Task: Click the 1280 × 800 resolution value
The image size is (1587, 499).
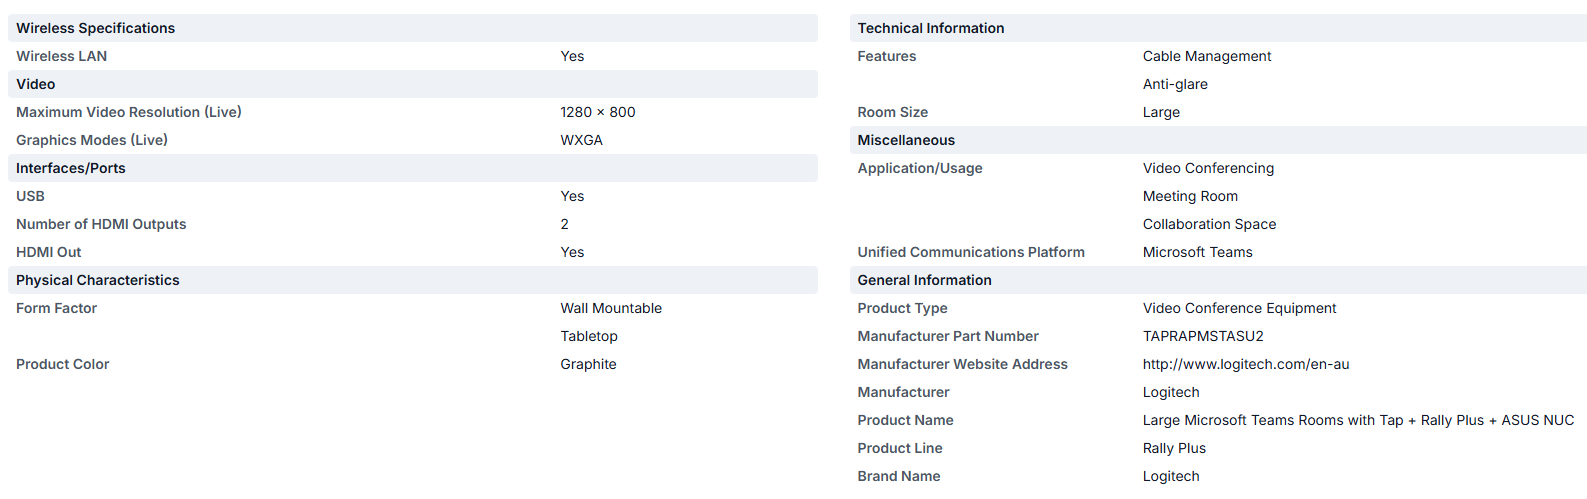Action: [597, 112]
